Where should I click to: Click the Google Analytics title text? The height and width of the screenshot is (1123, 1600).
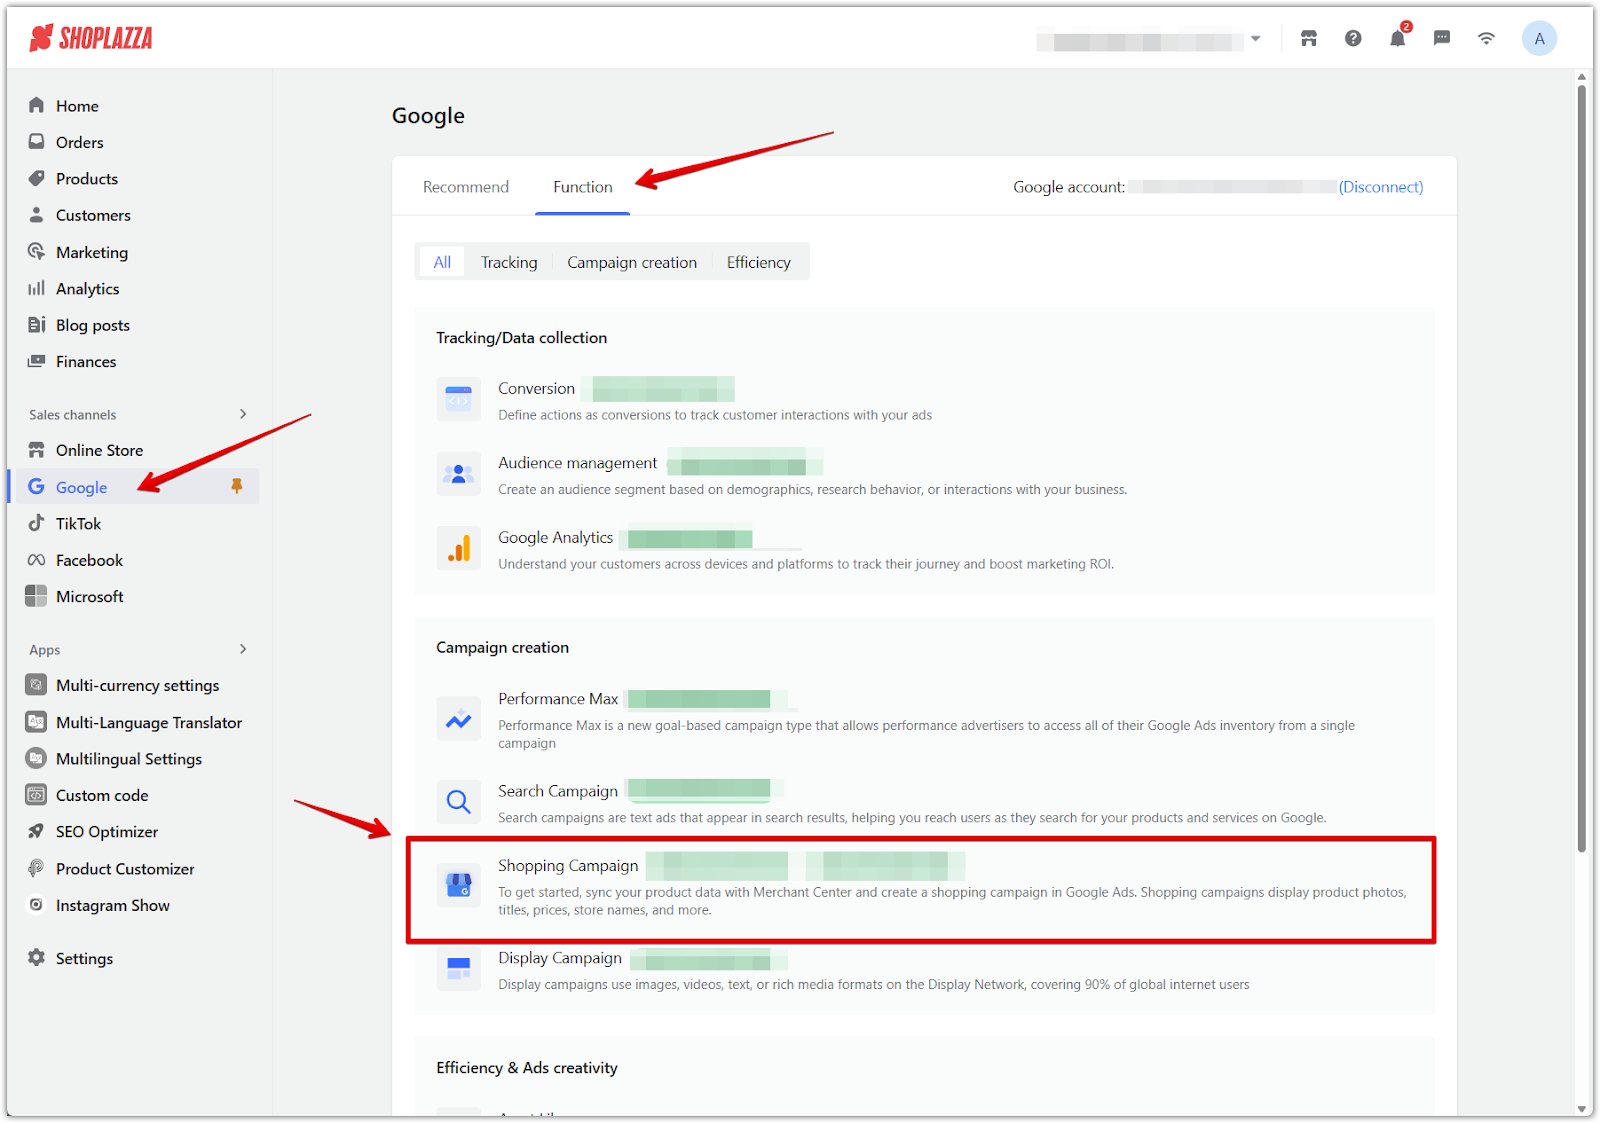click(x=556, y=538)
